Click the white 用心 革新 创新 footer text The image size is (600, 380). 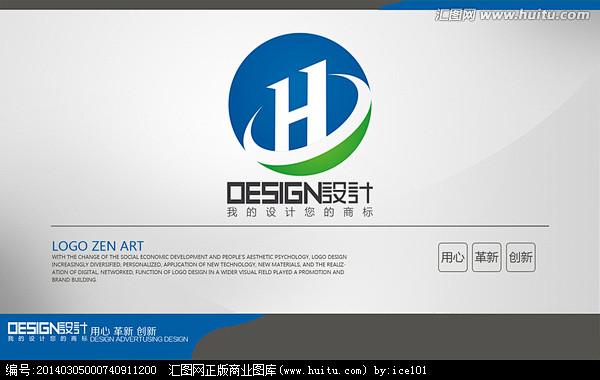click(x=123, y=331)
